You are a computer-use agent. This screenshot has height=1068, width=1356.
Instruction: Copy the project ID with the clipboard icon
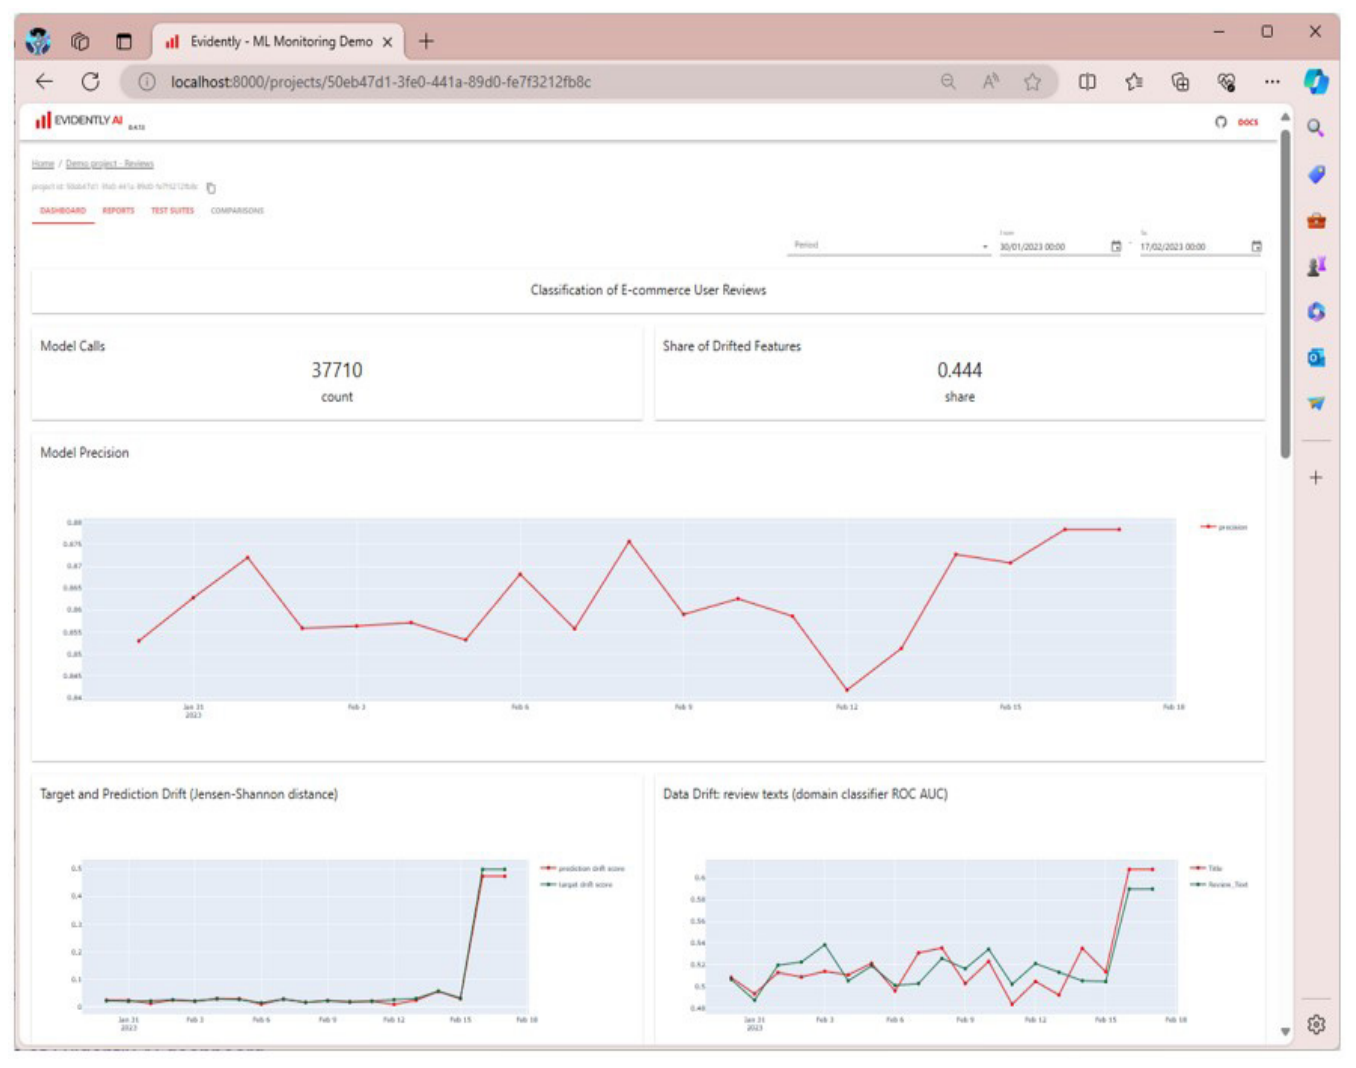tap(211, 188)
